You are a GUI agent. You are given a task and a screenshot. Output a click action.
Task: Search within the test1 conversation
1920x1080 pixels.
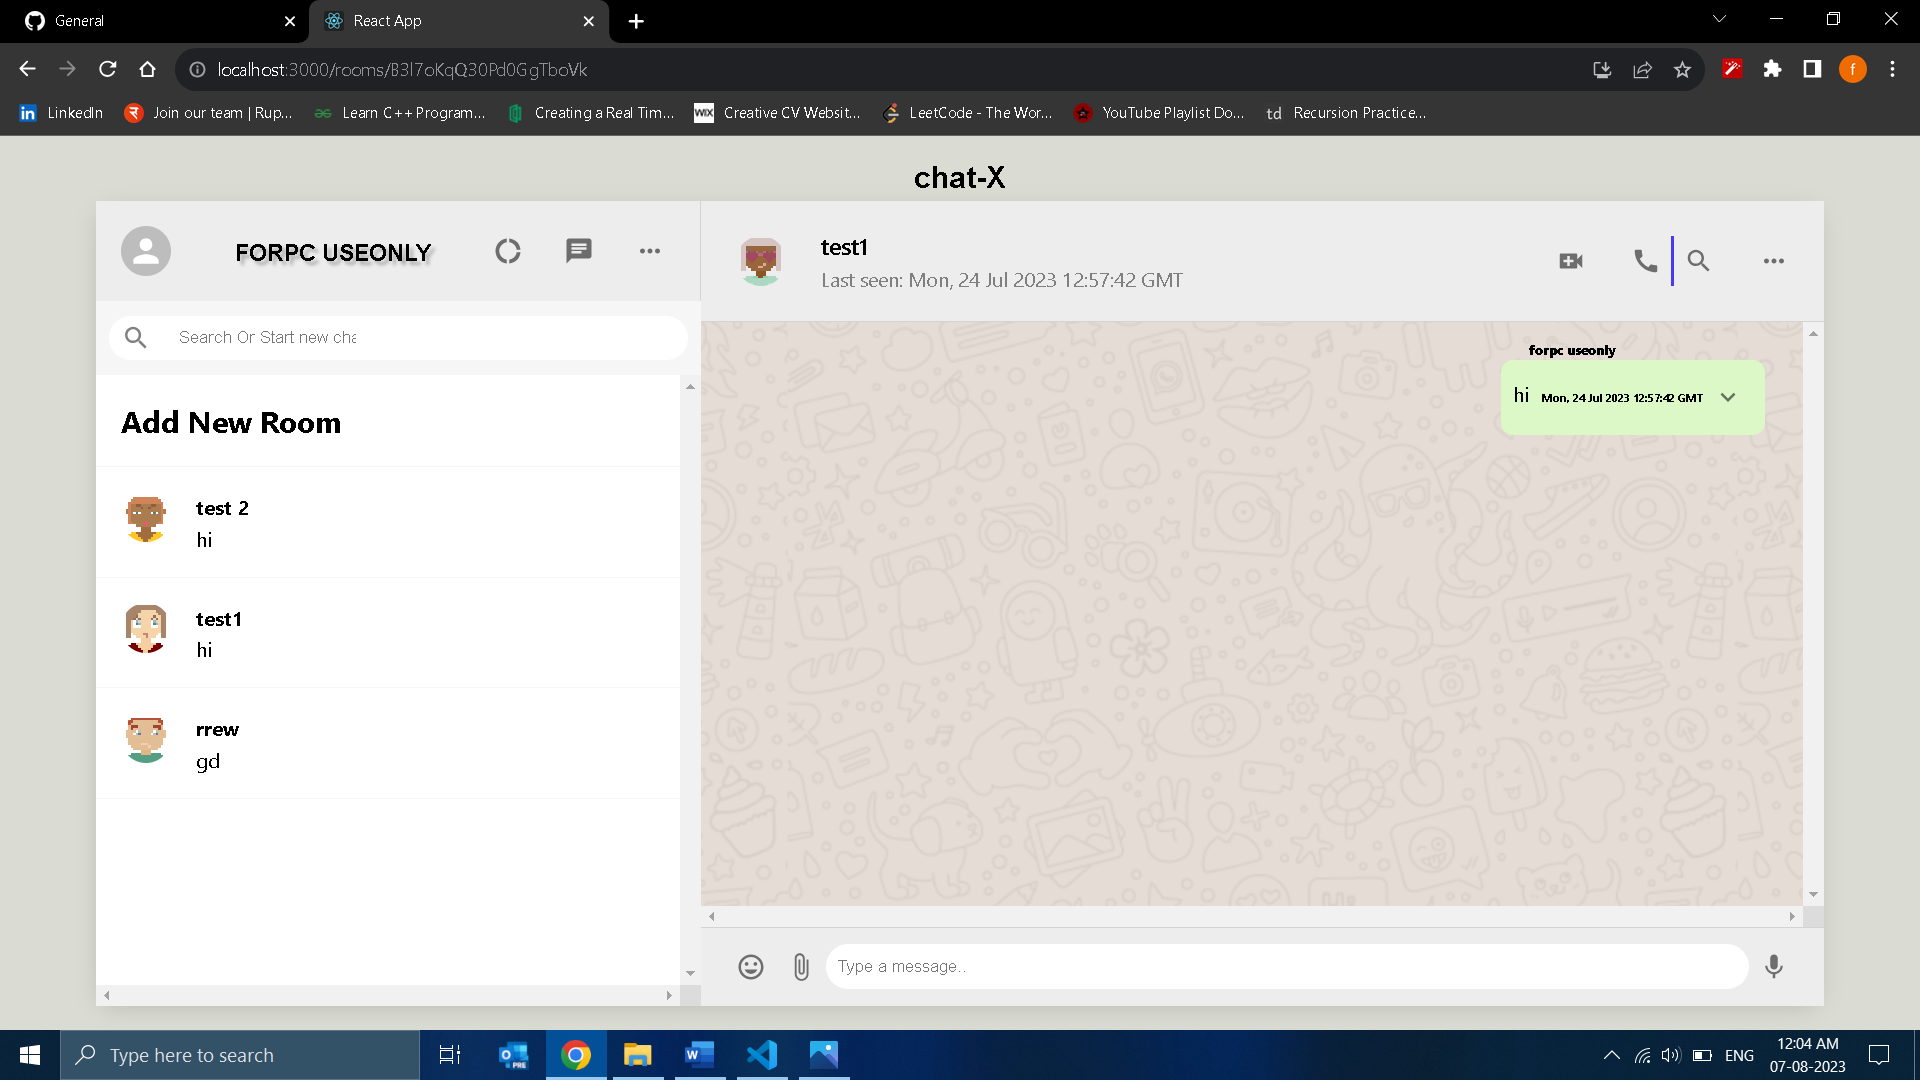1698,260
